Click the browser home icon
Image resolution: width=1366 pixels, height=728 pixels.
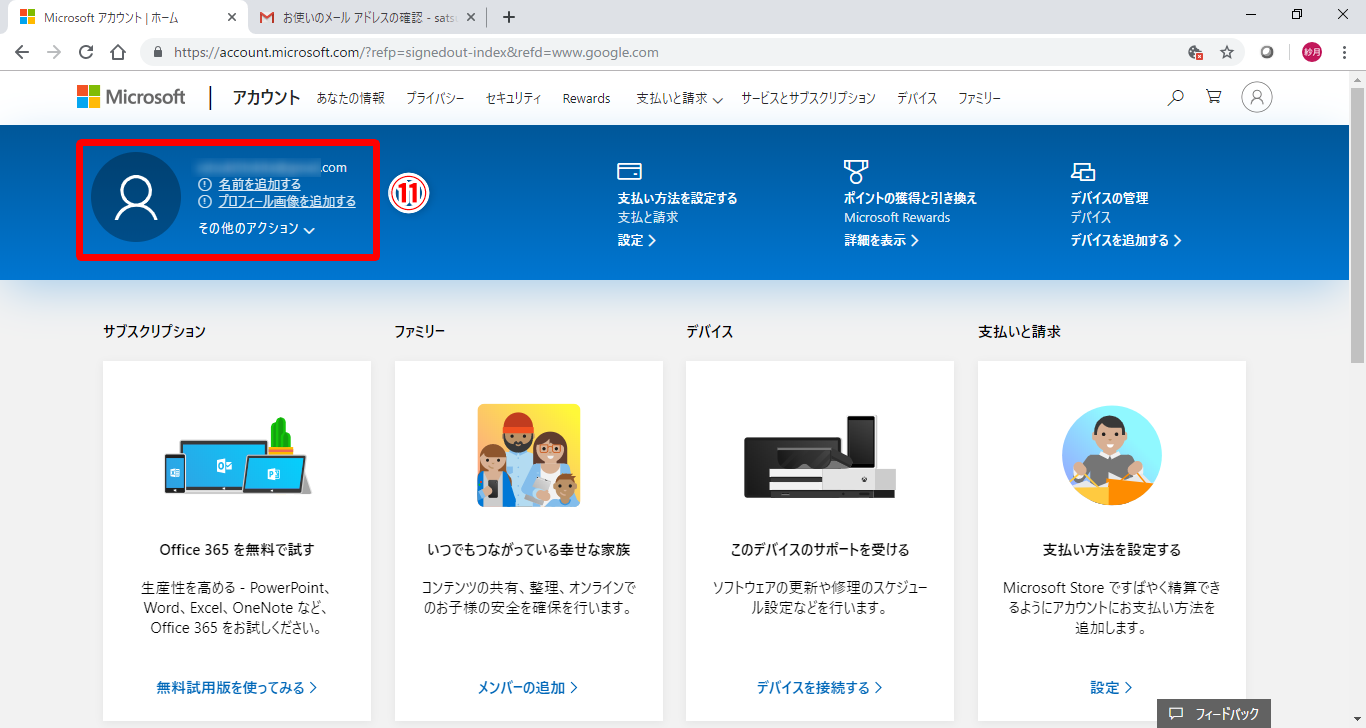coord(118,52)
